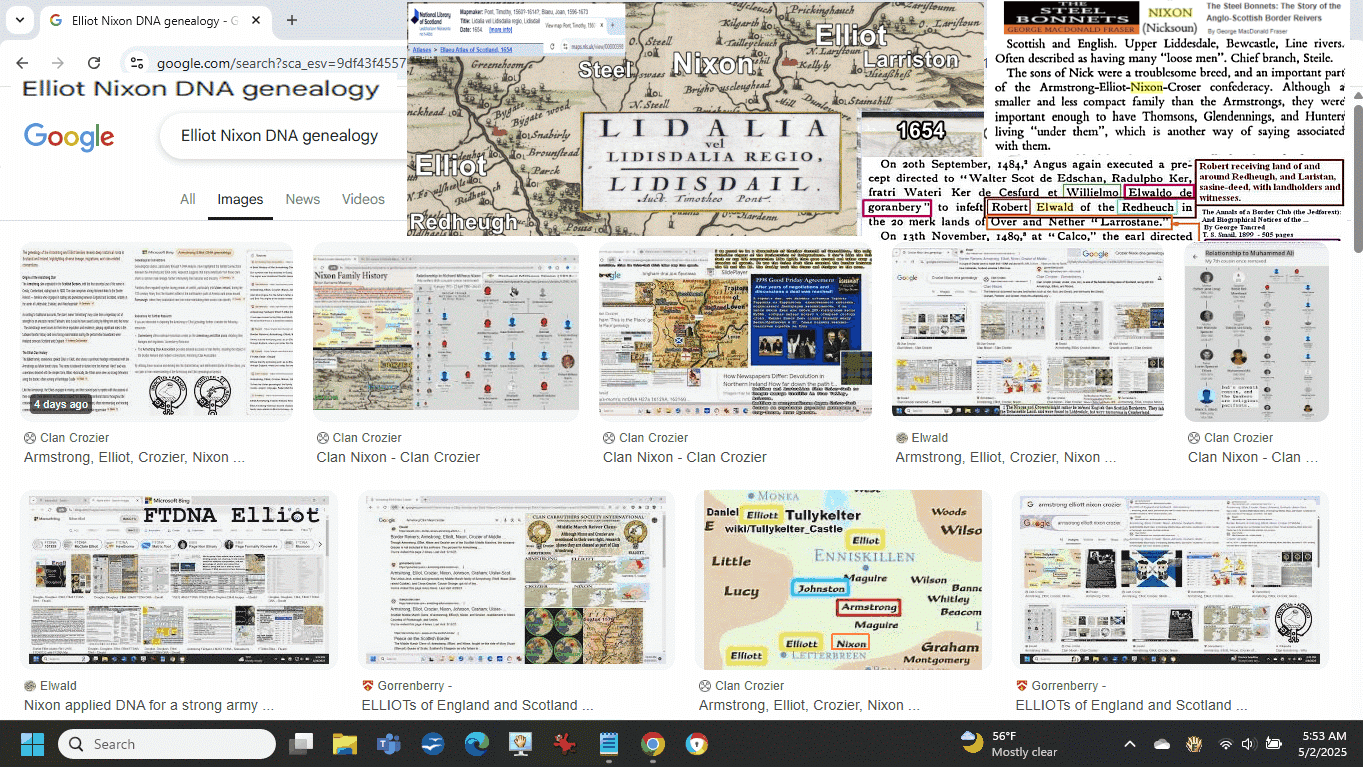
Task: Click the '4 days ago' badge
Action: 60,404
